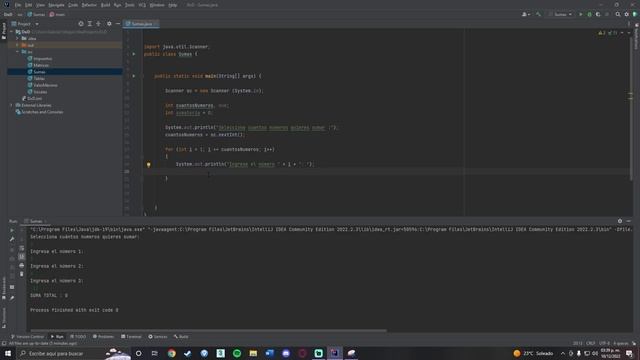Collapse the src folder
The width and height of the screenshot is (640, 360).
[18, 52]
